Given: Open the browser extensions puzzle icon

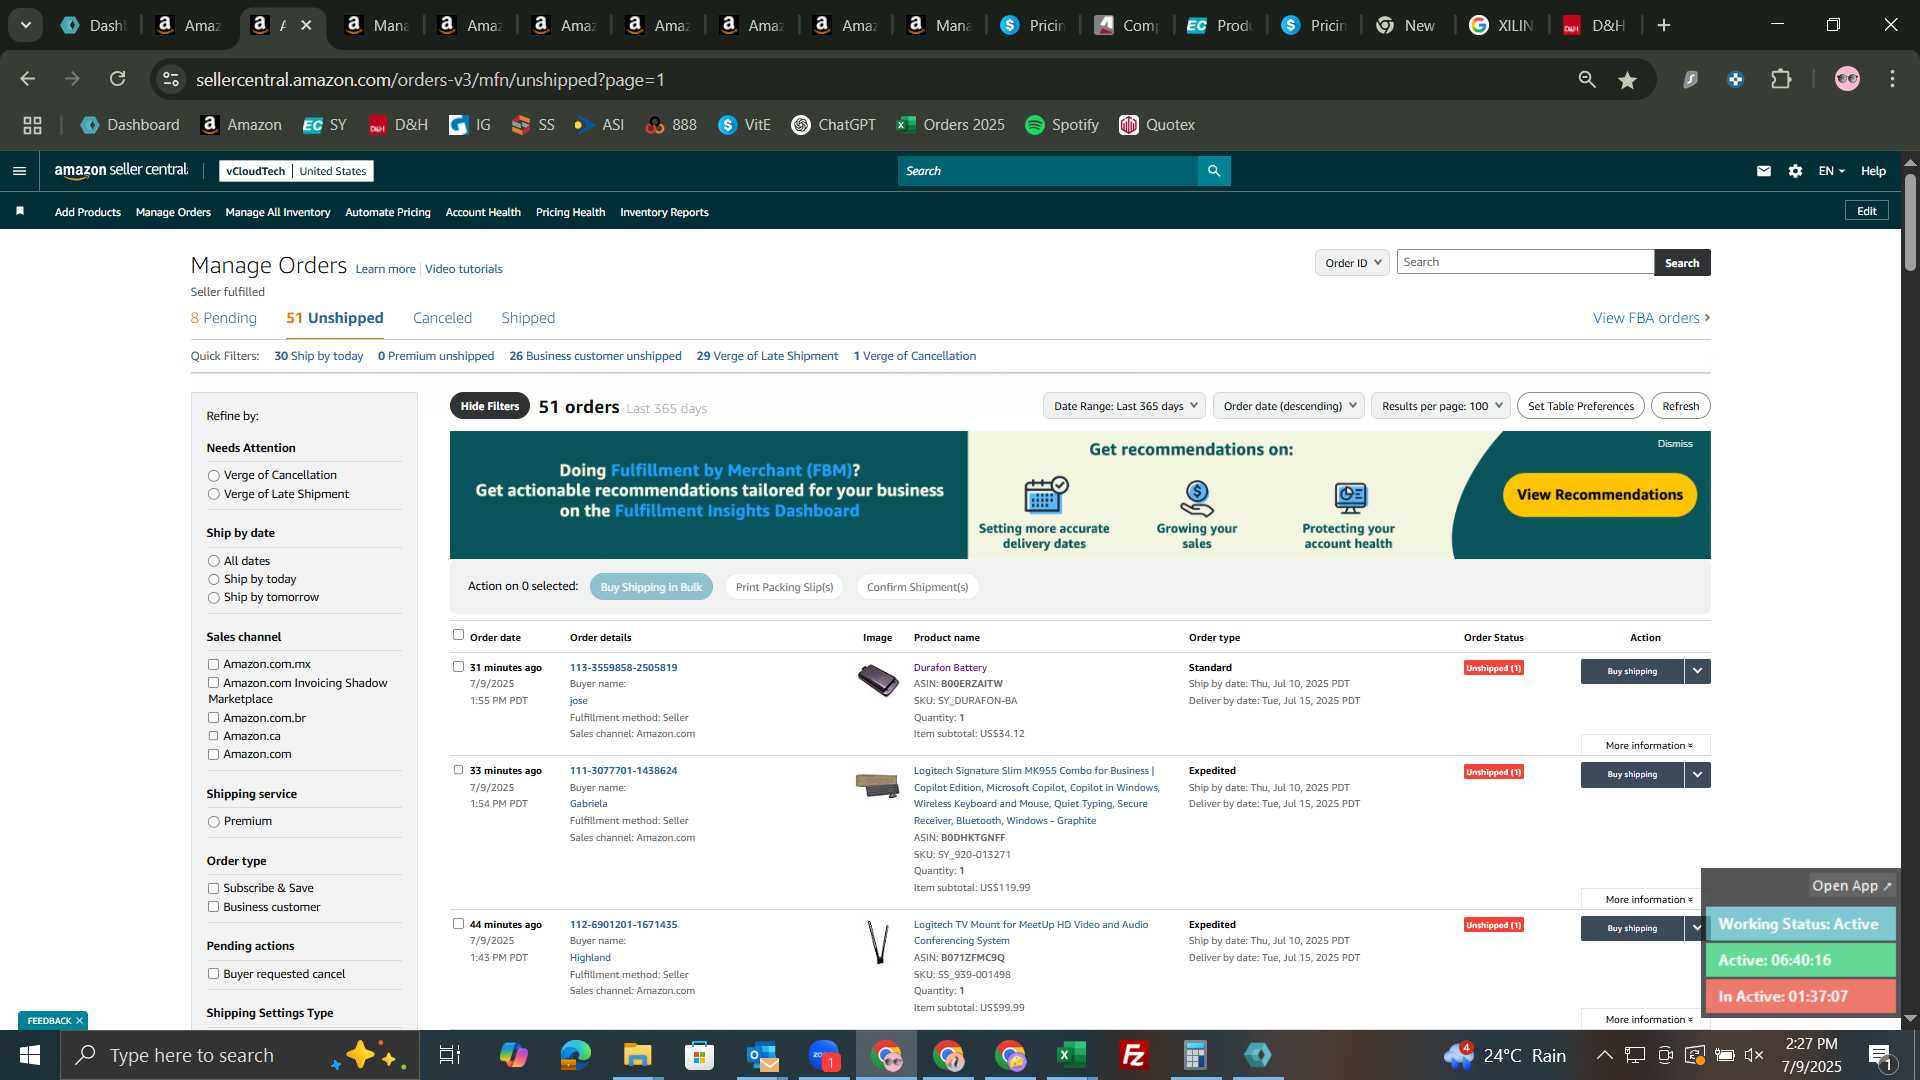Looking at the screenshot, I should (1781, 80).
